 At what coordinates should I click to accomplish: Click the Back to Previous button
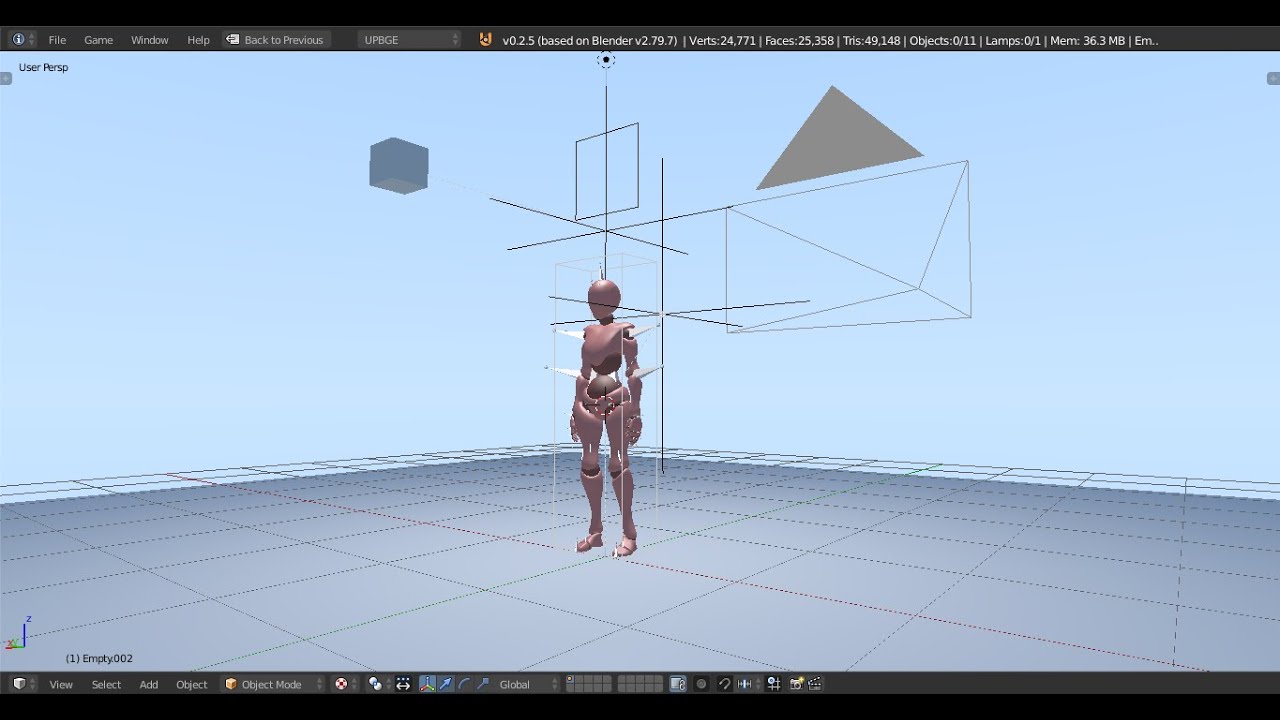(x=275, y=40)
